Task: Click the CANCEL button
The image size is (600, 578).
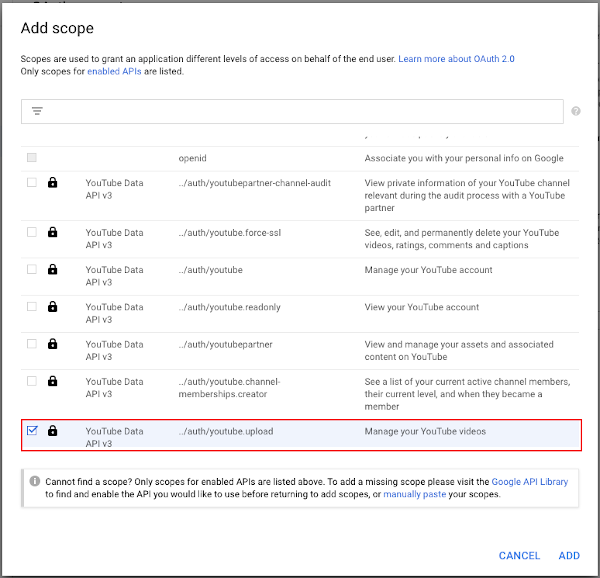Action: point(519,555)
